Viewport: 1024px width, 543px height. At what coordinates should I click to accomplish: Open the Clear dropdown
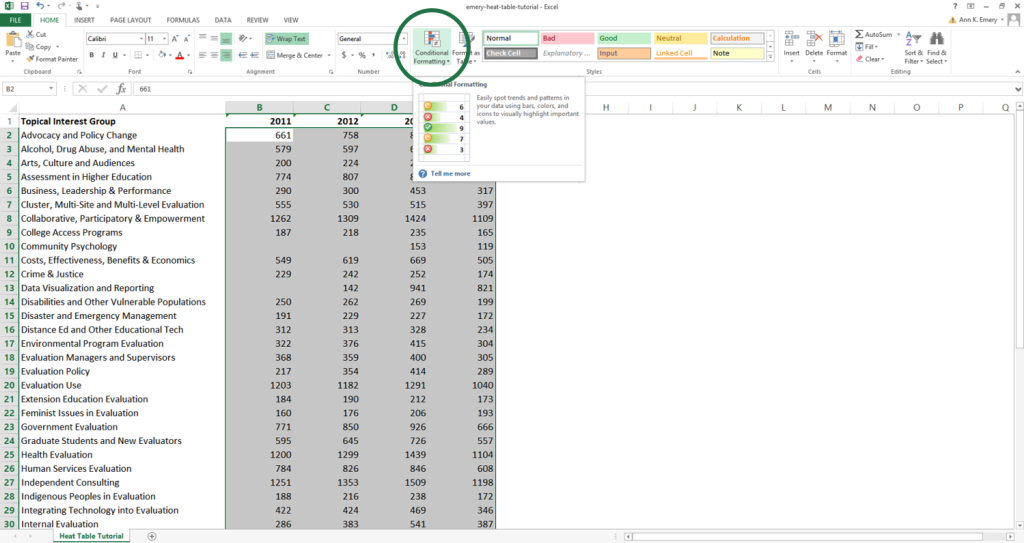pyautogui.click(x=871, y=59)
